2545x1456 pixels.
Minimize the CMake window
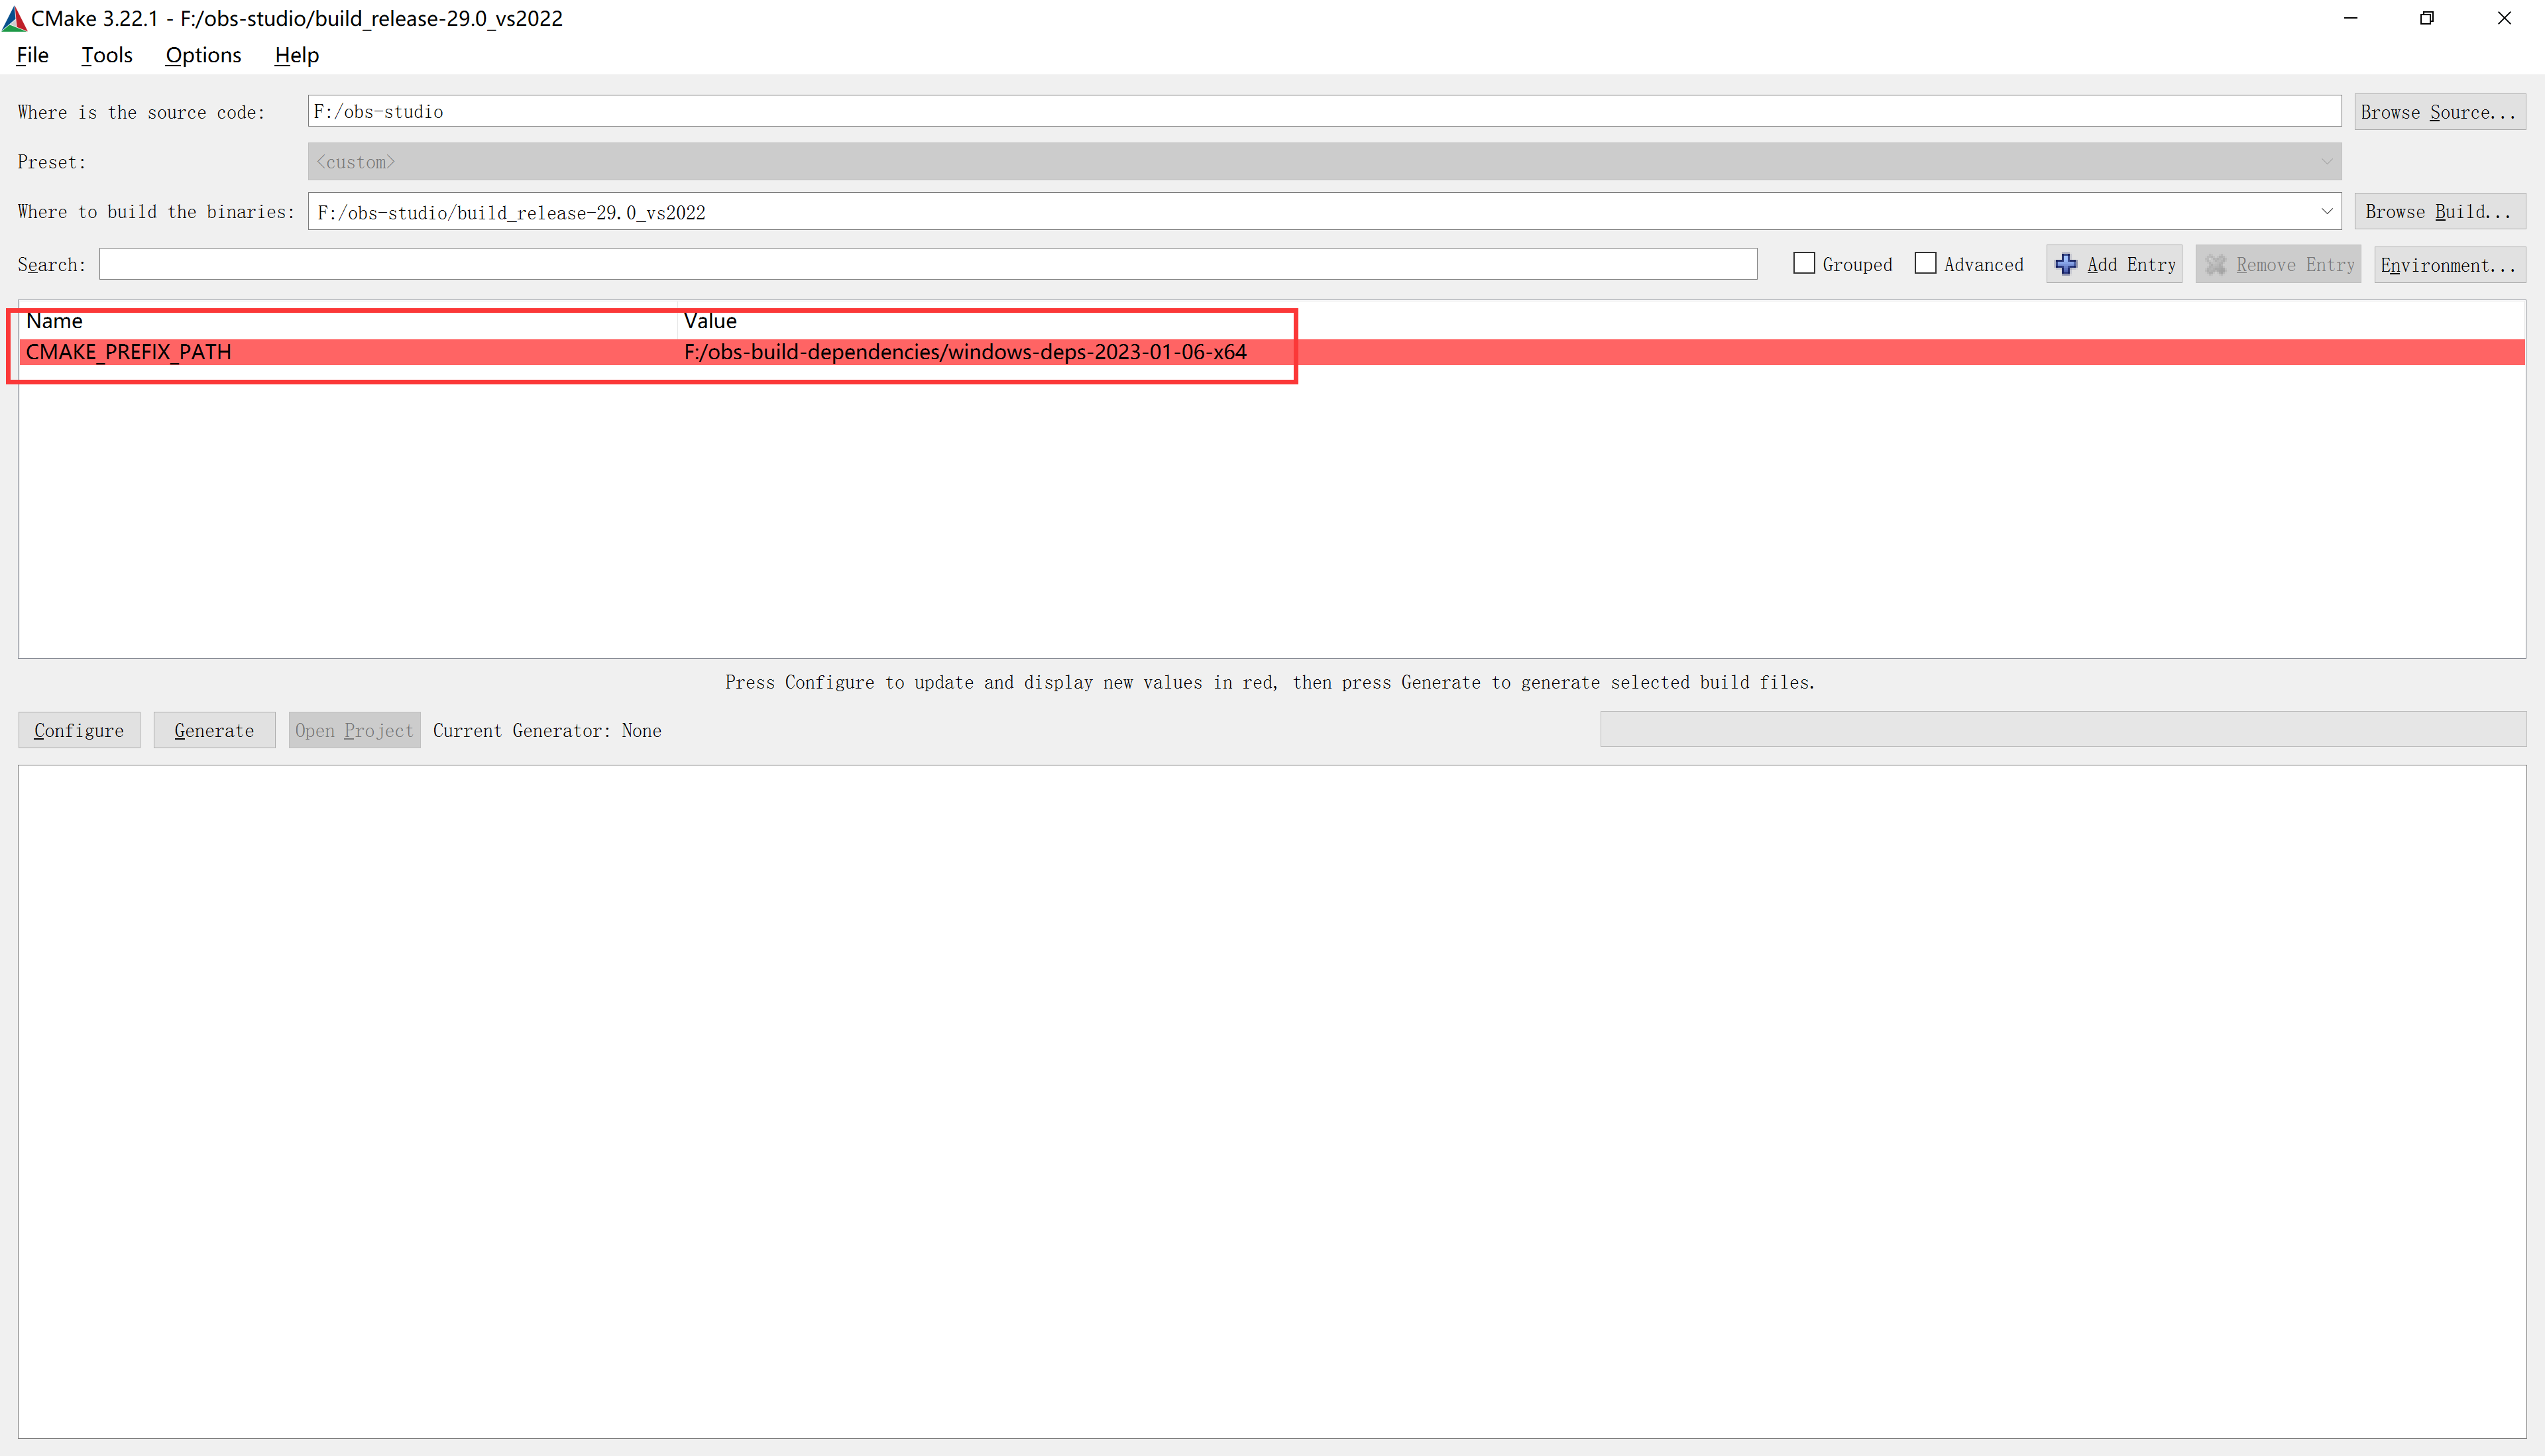[x=2350, y=18]
